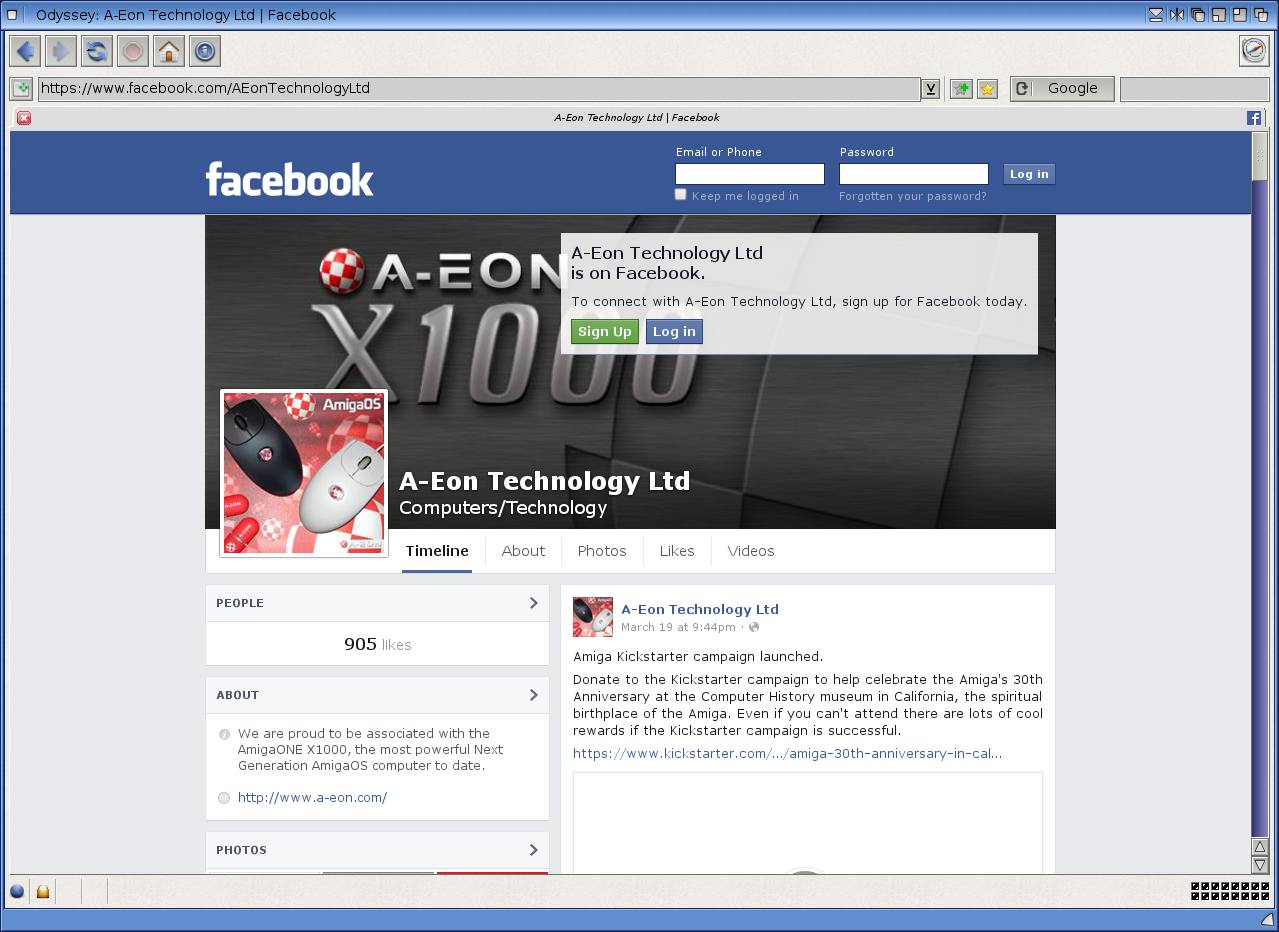Expand the PEOPLE section chevron
The image size is (1279, 932).
533,603
